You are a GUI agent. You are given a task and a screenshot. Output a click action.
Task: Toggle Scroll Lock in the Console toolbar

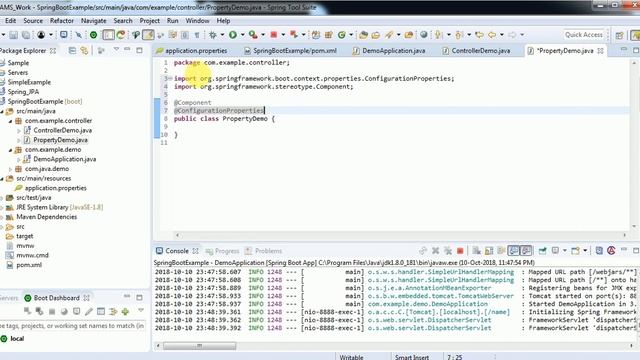click(x=489, y=251)
